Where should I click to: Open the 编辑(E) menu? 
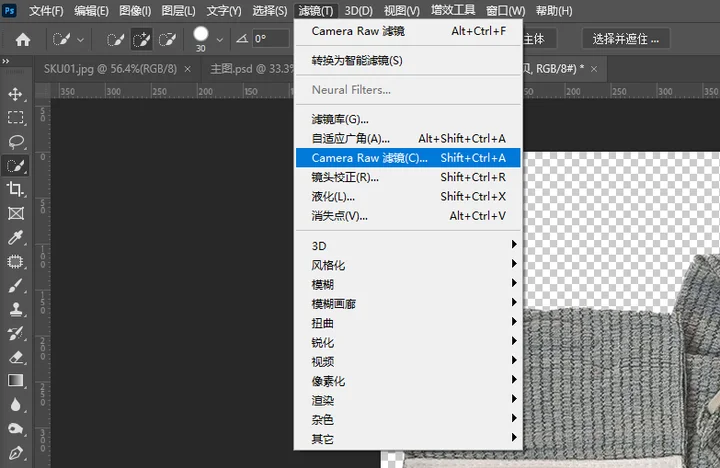[x=91, y=11]
